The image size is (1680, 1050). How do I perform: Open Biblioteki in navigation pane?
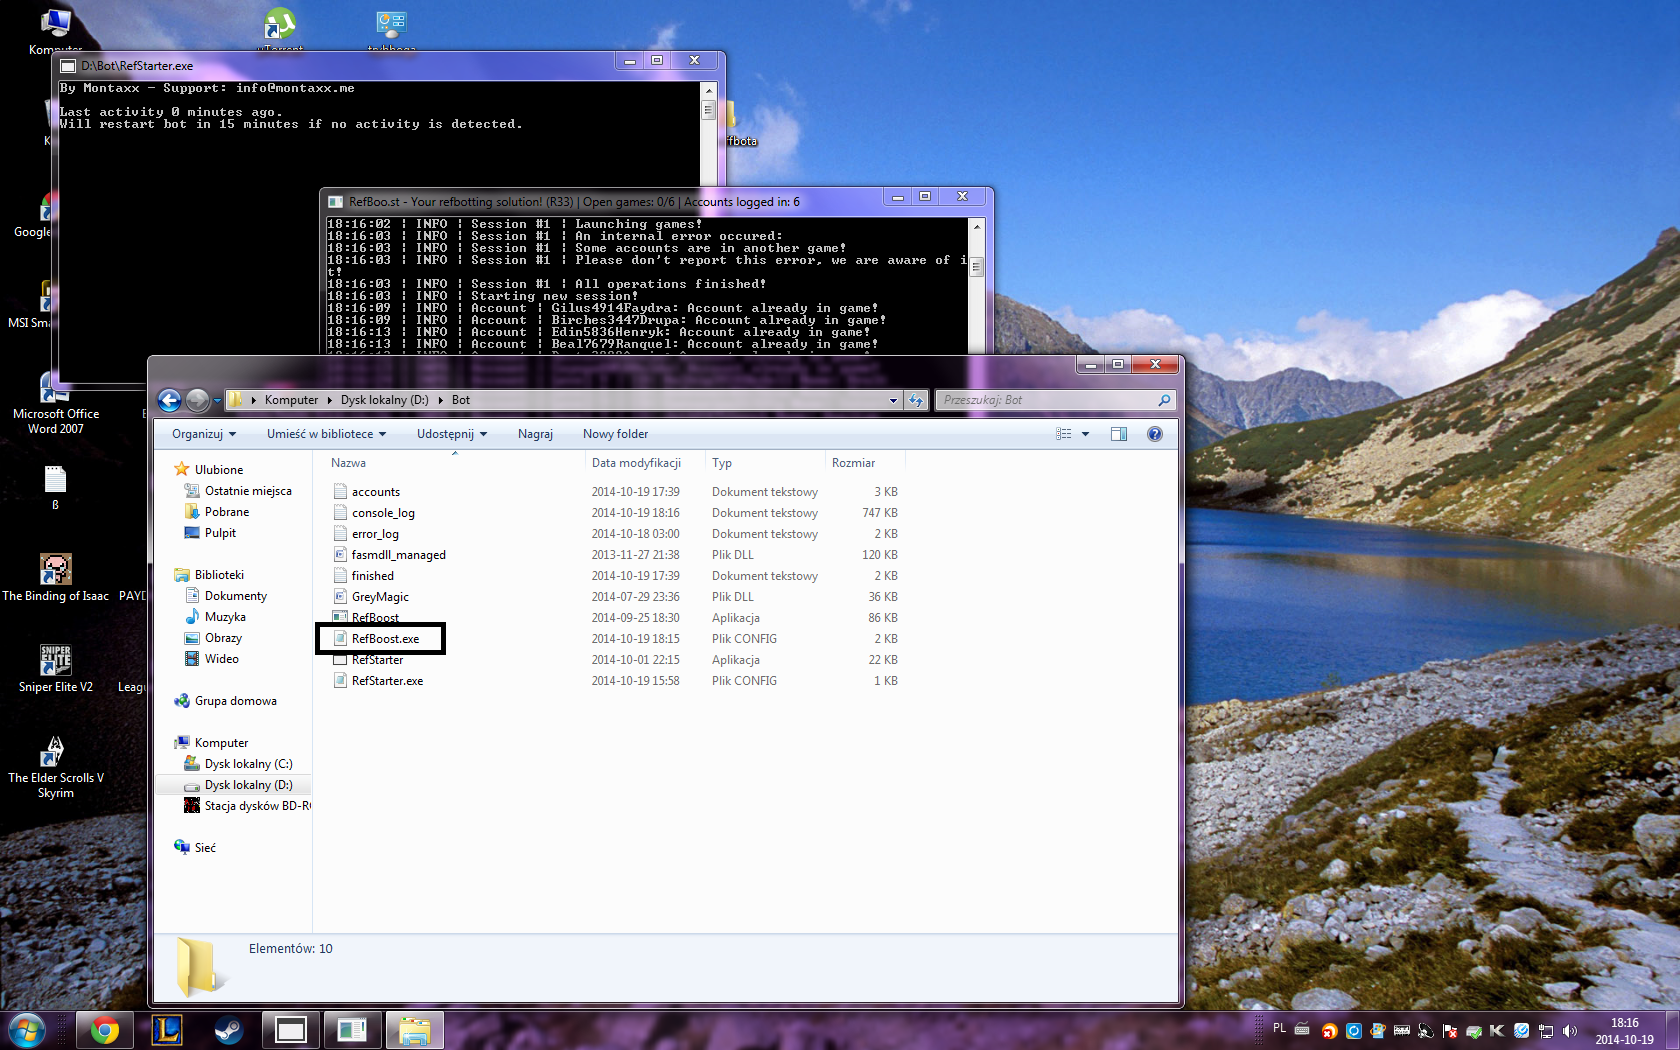click(x=218, y=575)
